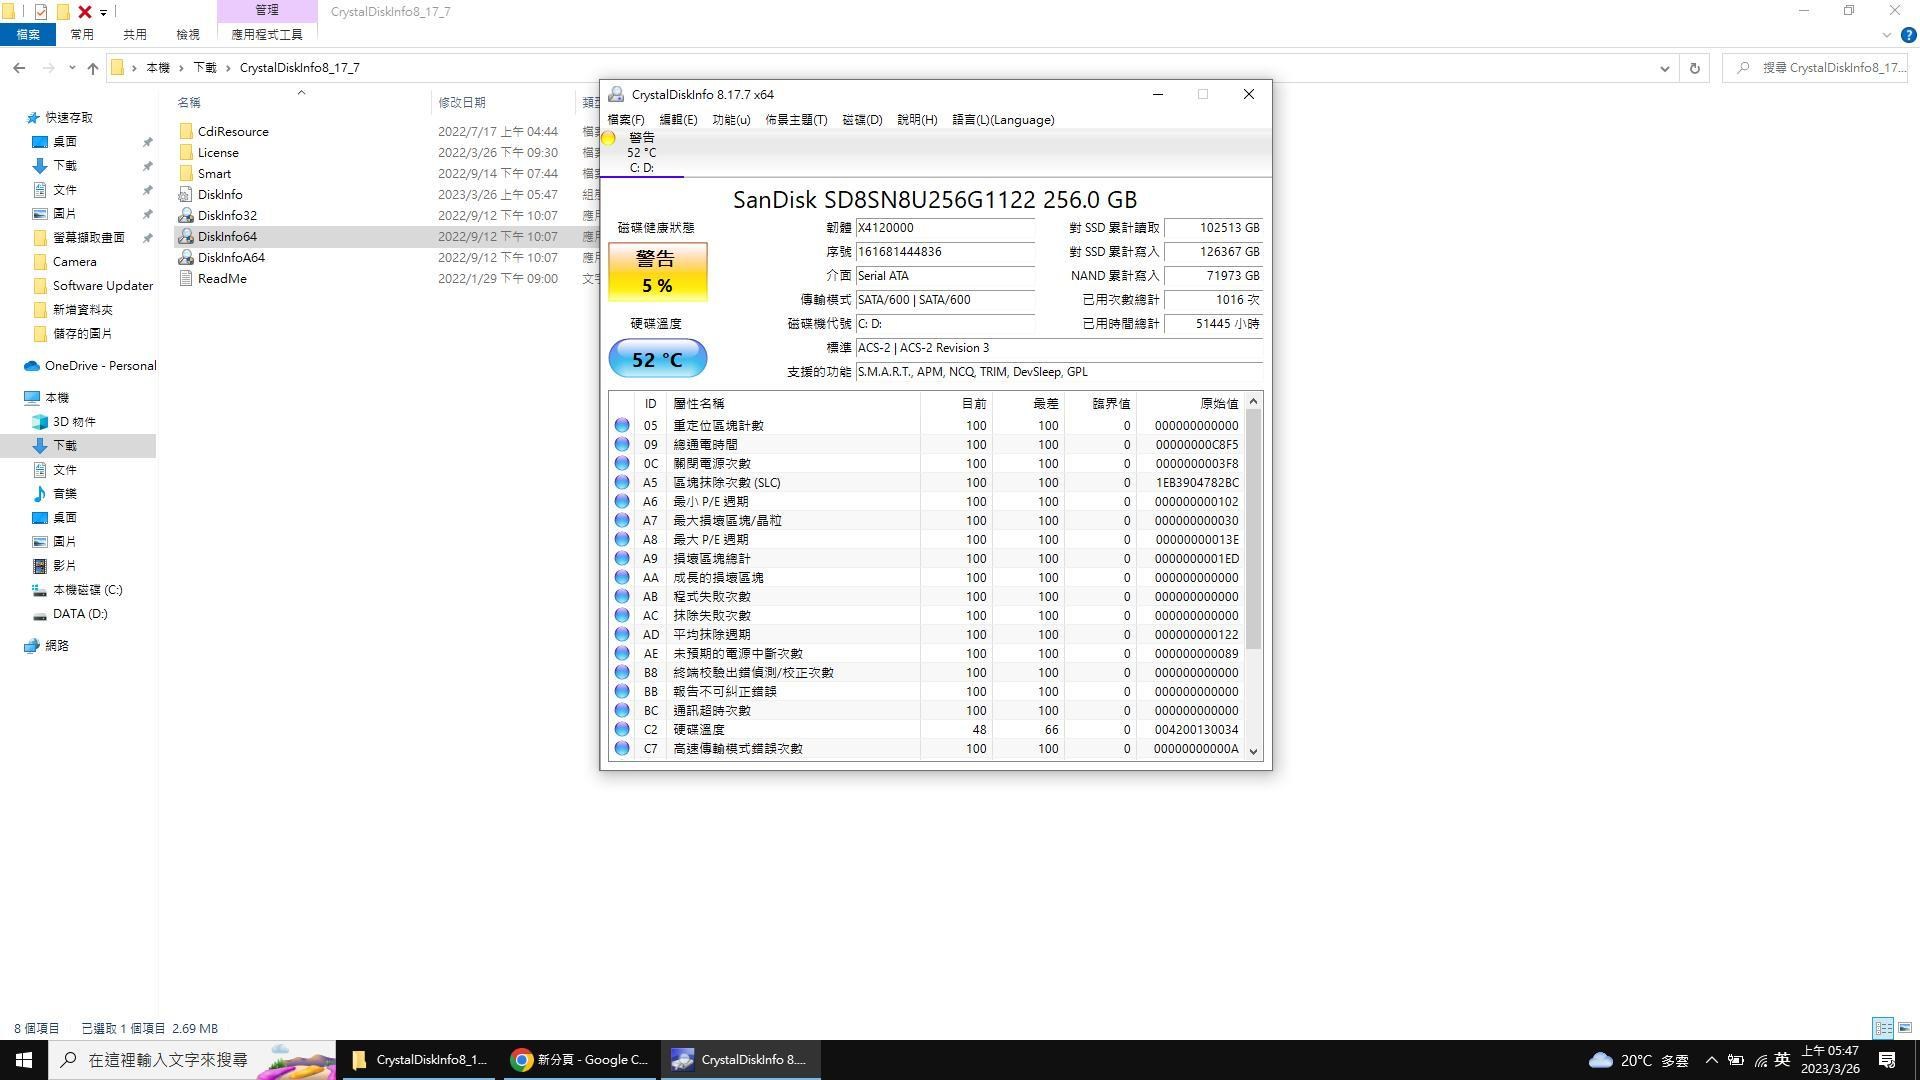Select the C: D: disk tab
Screen dimensions: 1920x1080
(x=641, y=153)
